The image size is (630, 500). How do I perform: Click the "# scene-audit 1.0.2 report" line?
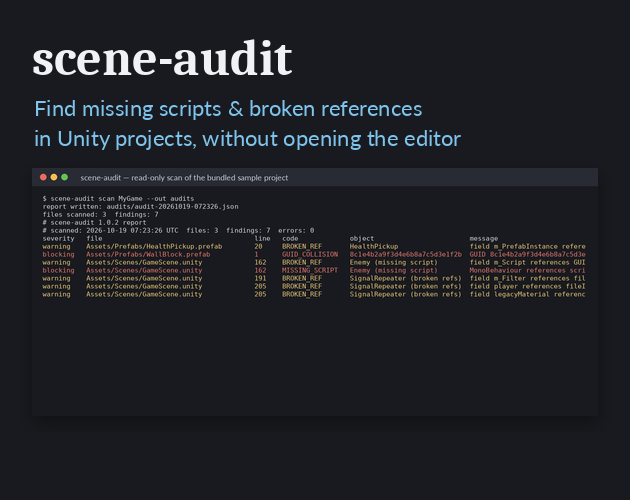[94, 223]
